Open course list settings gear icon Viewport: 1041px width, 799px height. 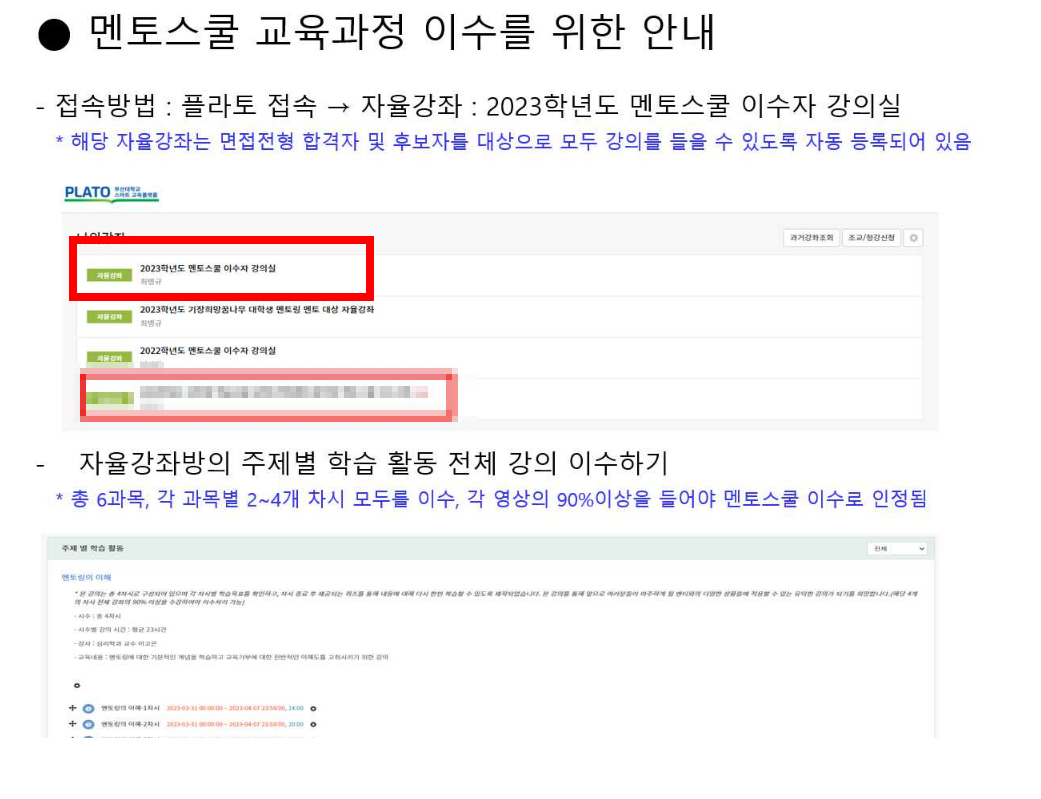click(x=914, y=238)
